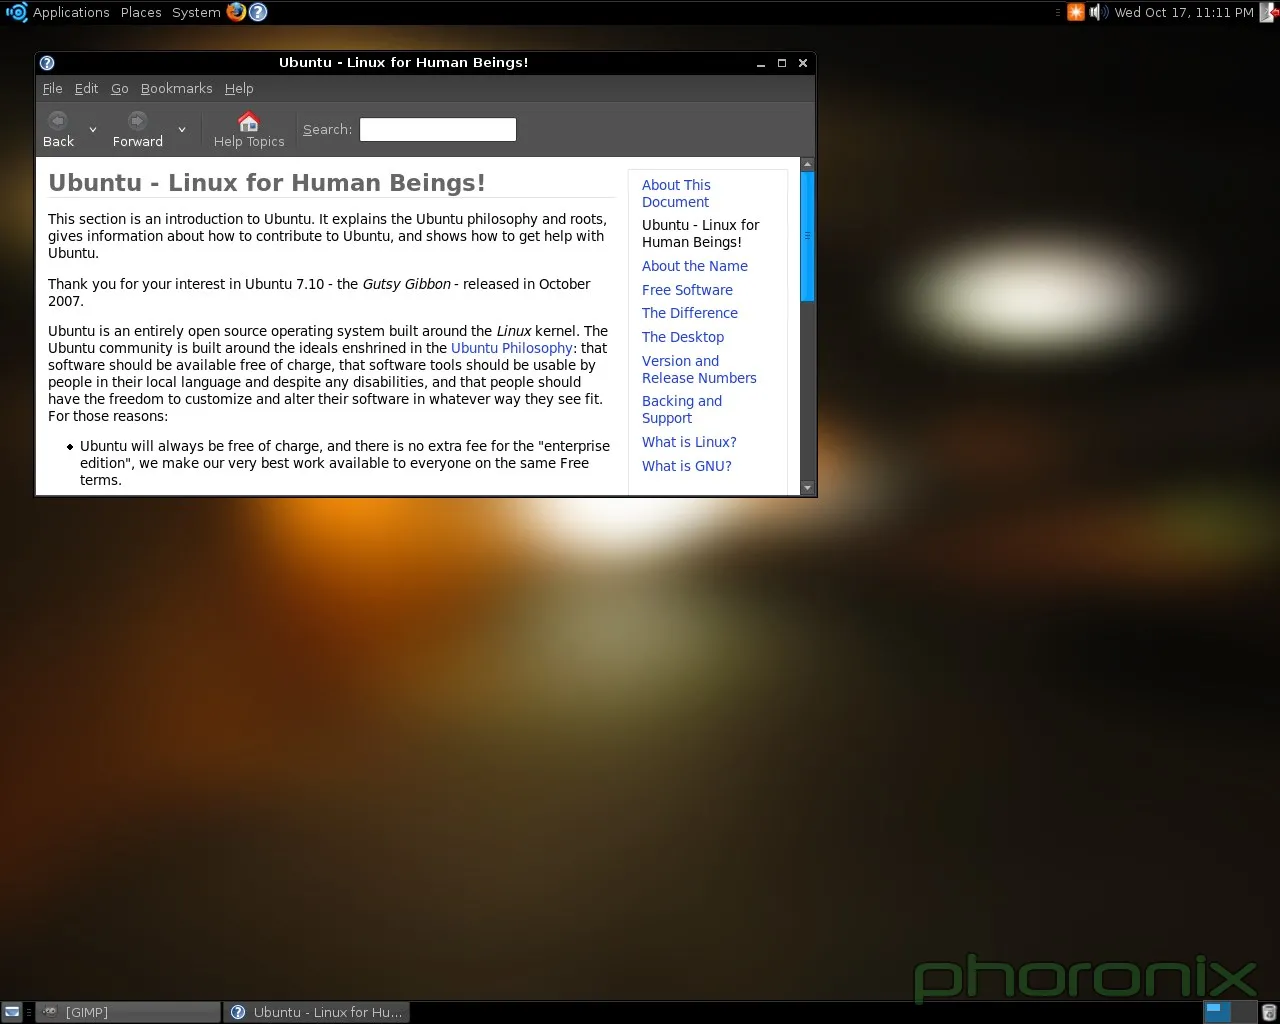Click the Show Desktop icon in bottom panel
Screen dimensions: 1280x1024
point(11,1012)
